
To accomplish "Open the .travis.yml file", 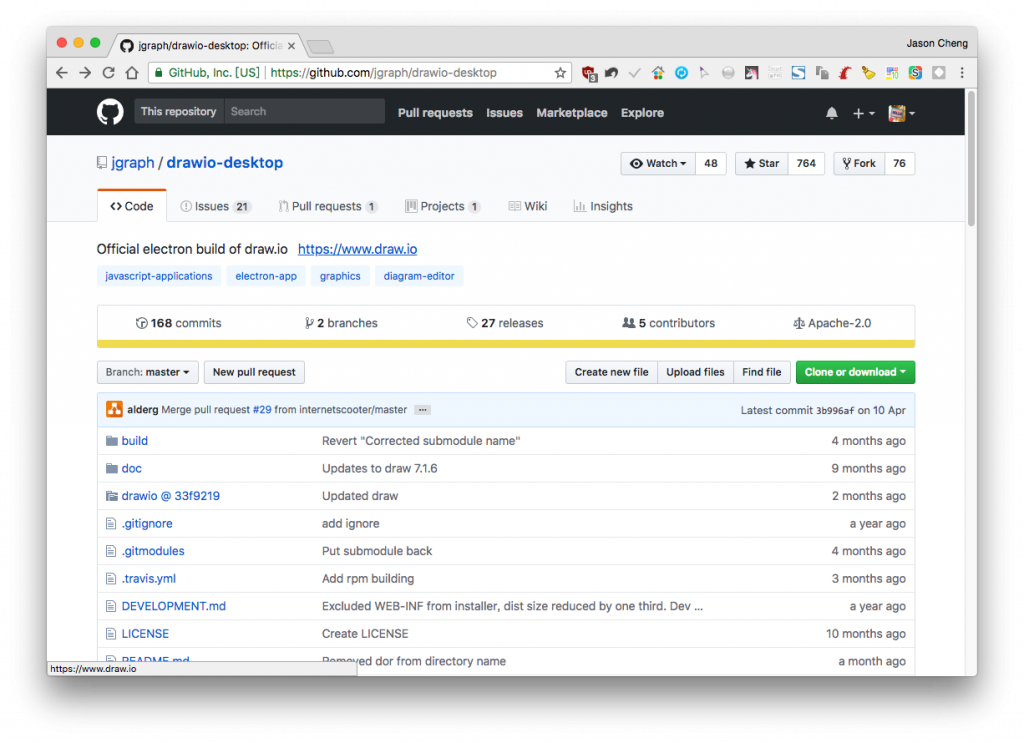I will 149,578.
